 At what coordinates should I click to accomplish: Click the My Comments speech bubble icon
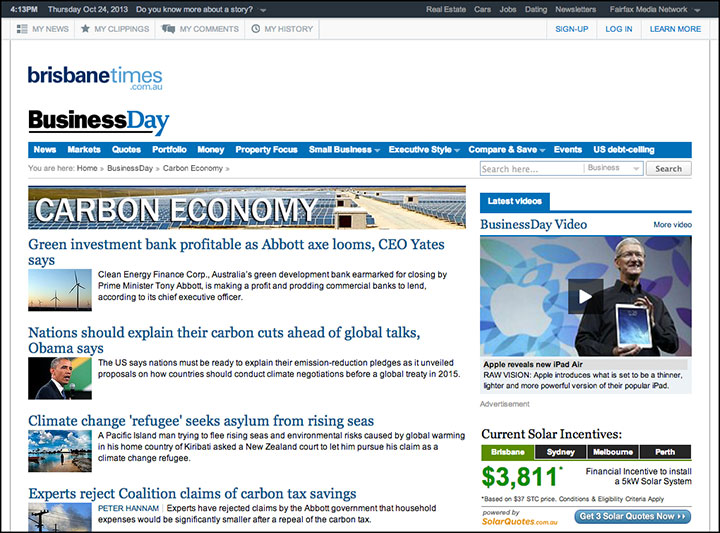pyautogui.click(x=169, y=29)
